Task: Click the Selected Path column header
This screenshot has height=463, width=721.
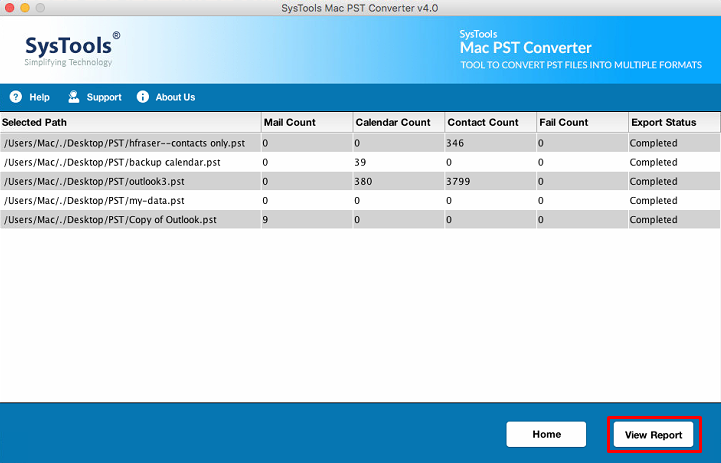Action: [131, 123]
